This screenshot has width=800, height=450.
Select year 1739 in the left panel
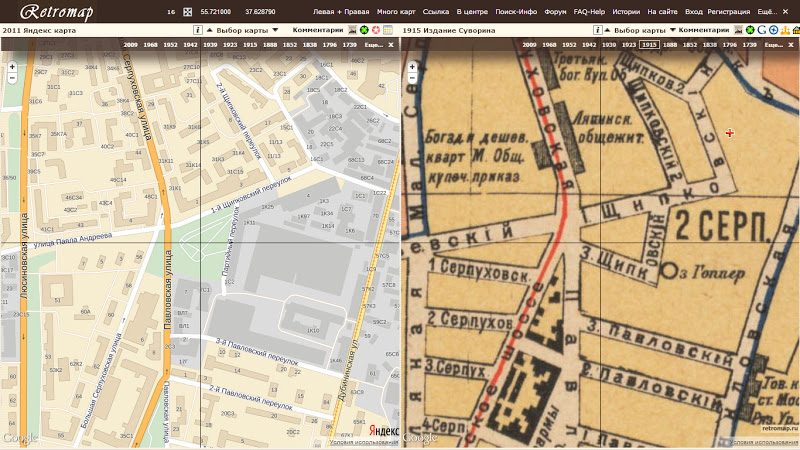coord(349,45)
